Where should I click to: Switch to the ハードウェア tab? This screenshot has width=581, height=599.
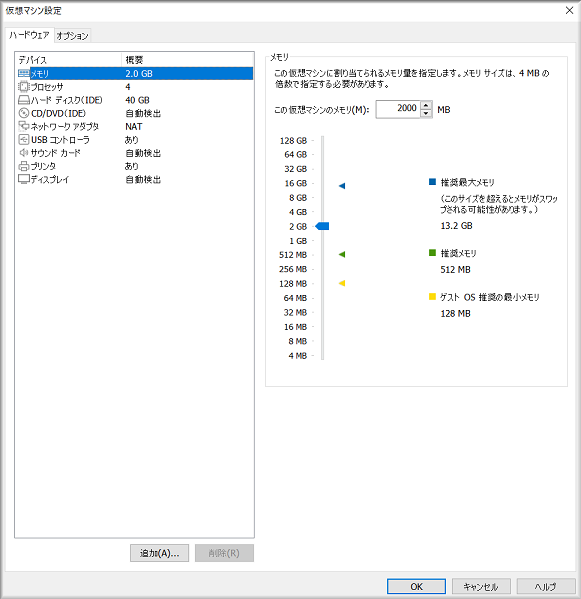[29, 35]
